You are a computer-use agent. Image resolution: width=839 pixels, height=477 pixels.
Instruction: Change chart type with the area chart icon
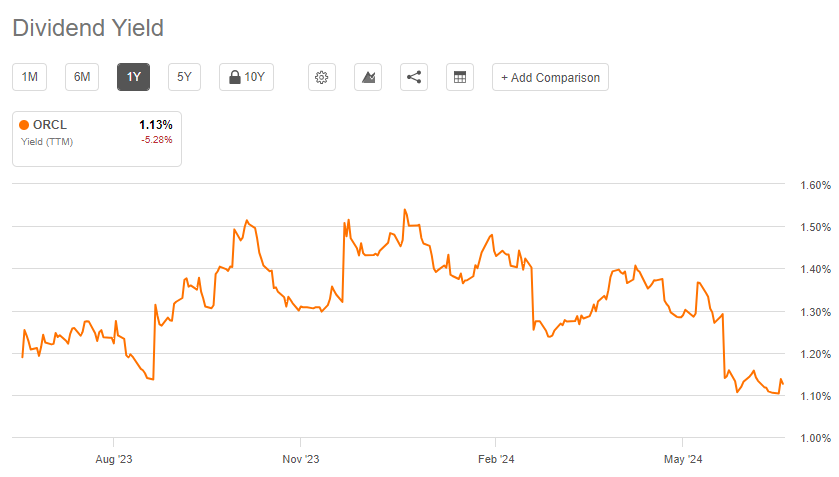click(368, 77)
